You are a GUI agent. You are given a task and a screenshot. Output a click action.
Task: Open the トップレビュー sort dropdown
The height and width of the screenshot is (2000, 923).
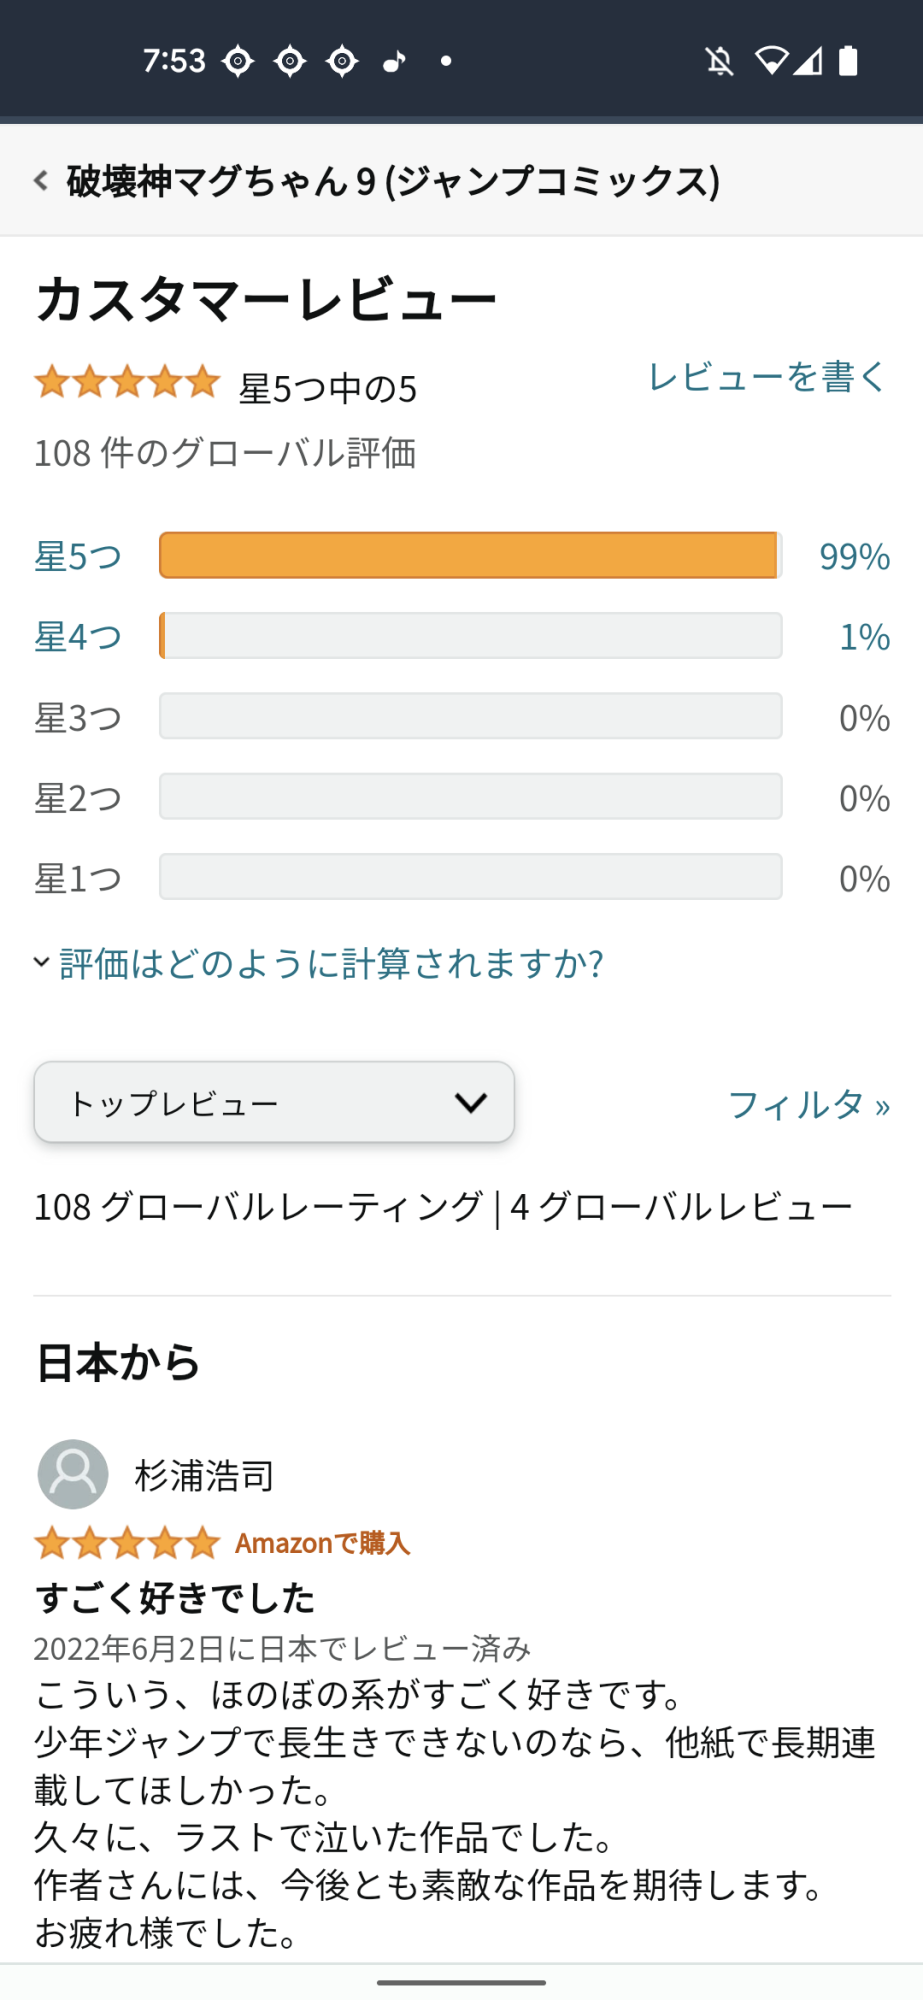274,1102
